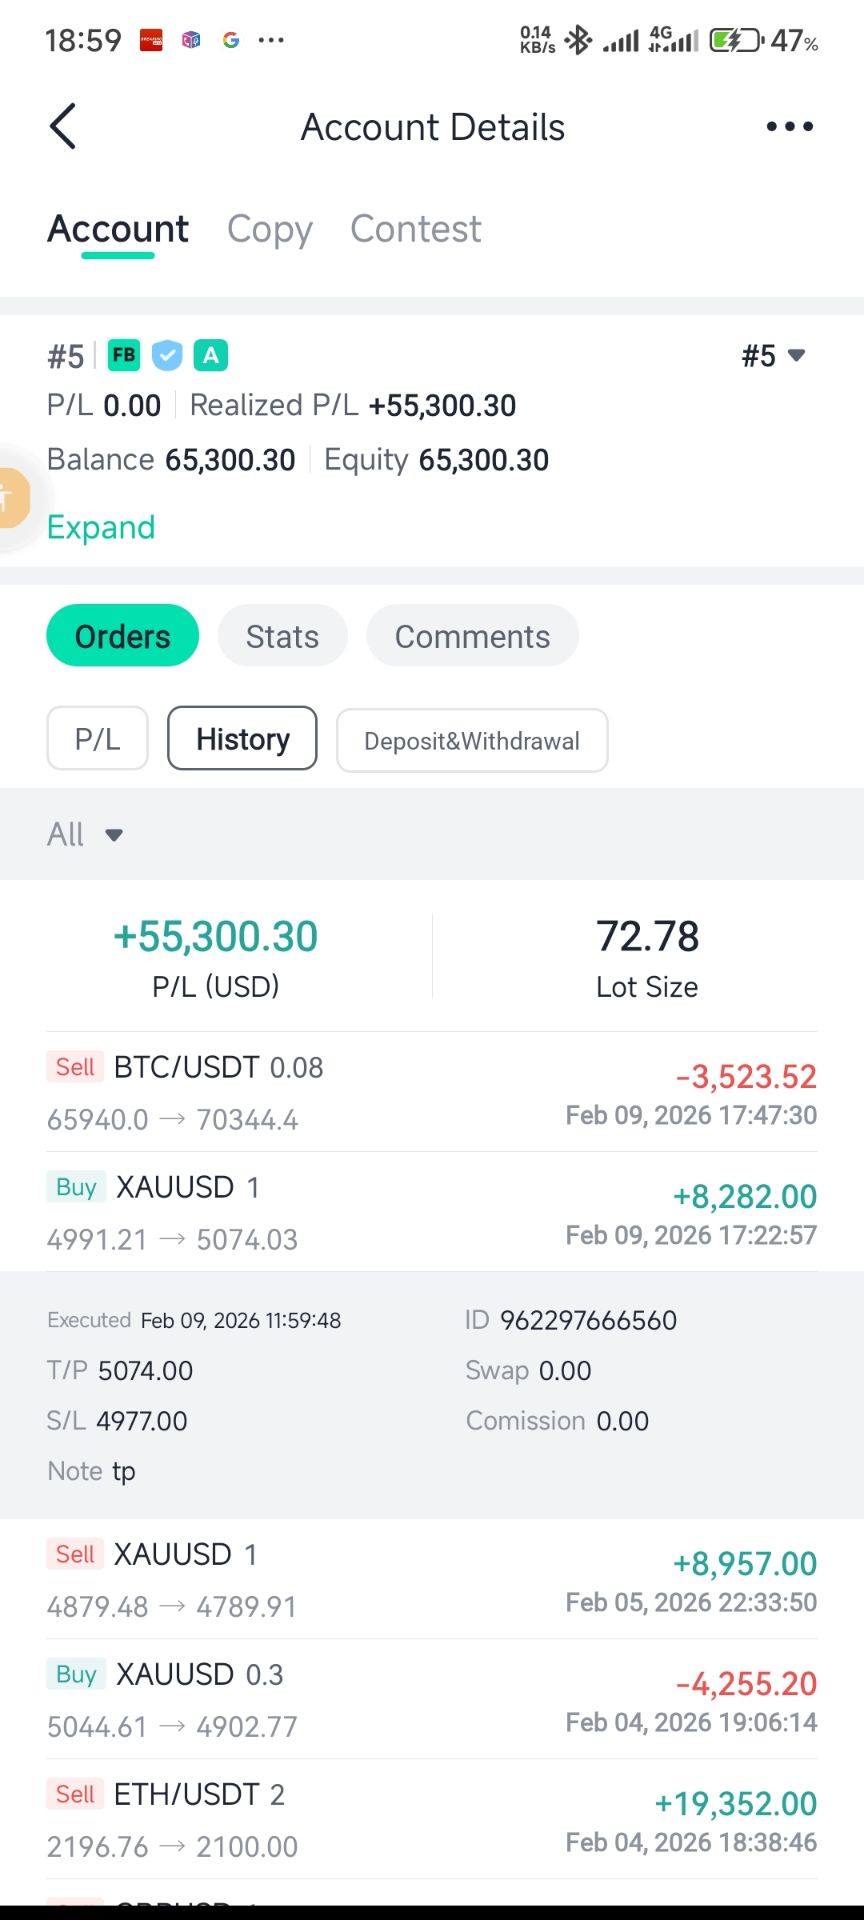Tap the battery indicator in status bar
Screen dimensions: 864x1920
pos(736,40)
